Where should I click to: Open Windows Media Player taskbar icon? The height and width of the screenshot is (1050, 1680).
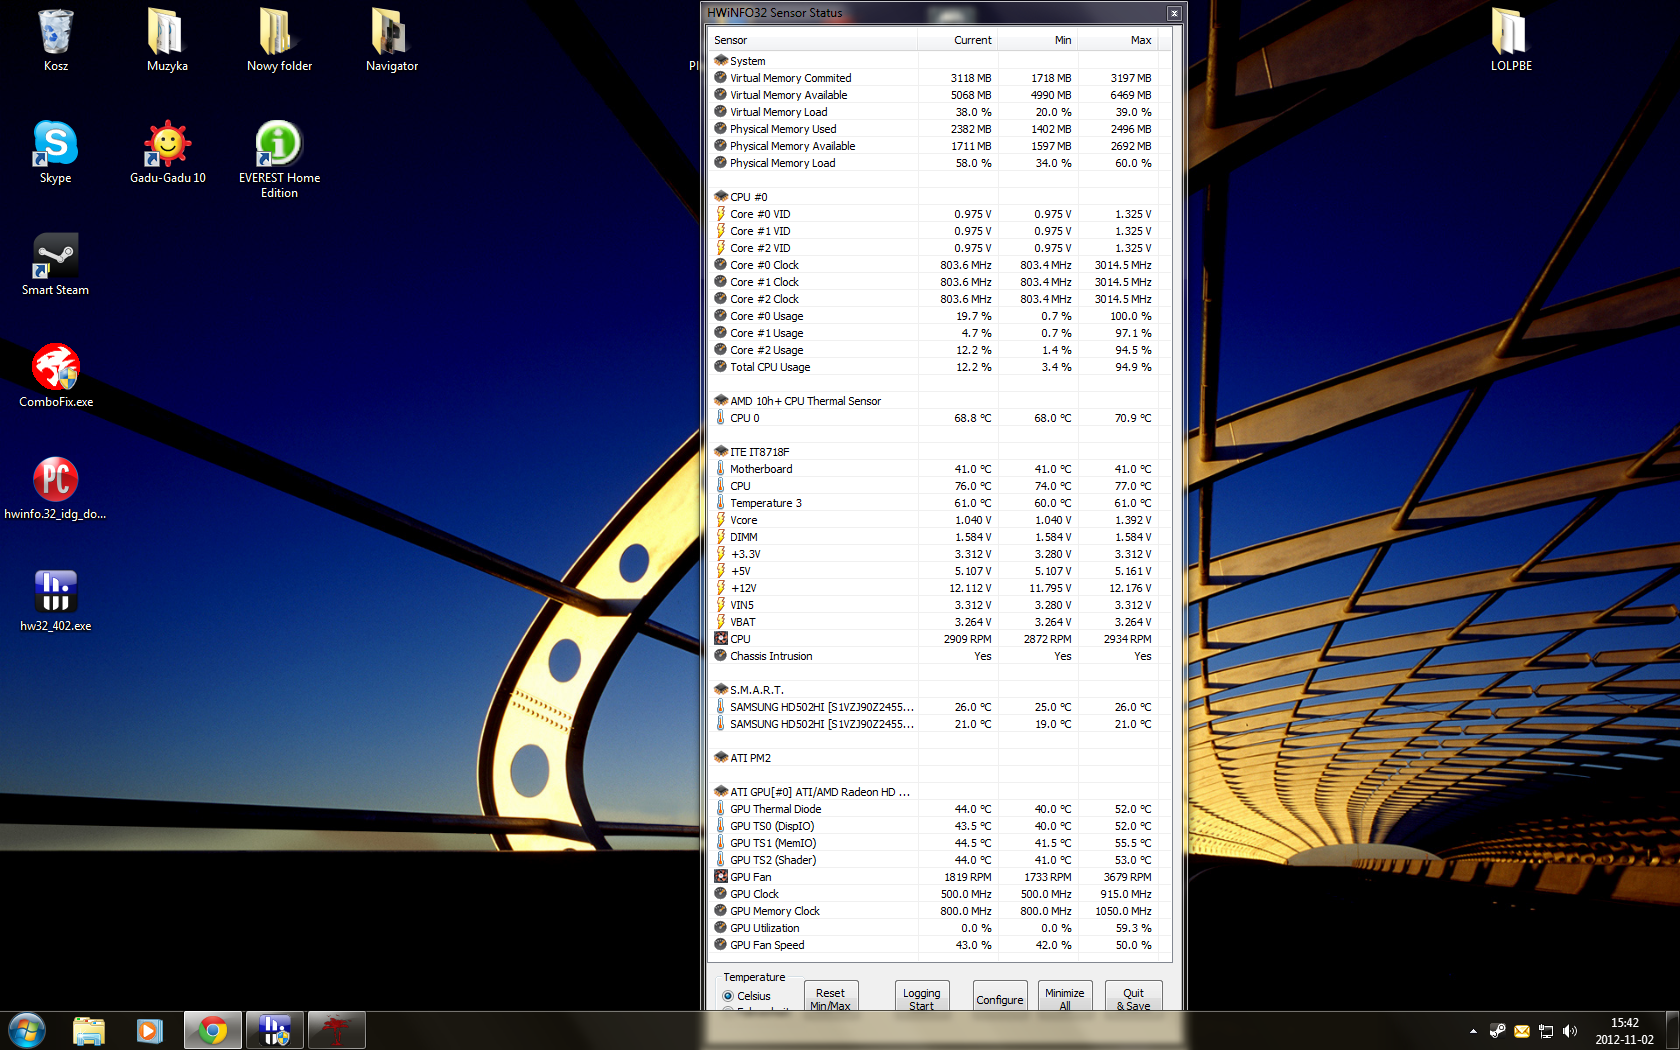click(x=150, y=1030)
